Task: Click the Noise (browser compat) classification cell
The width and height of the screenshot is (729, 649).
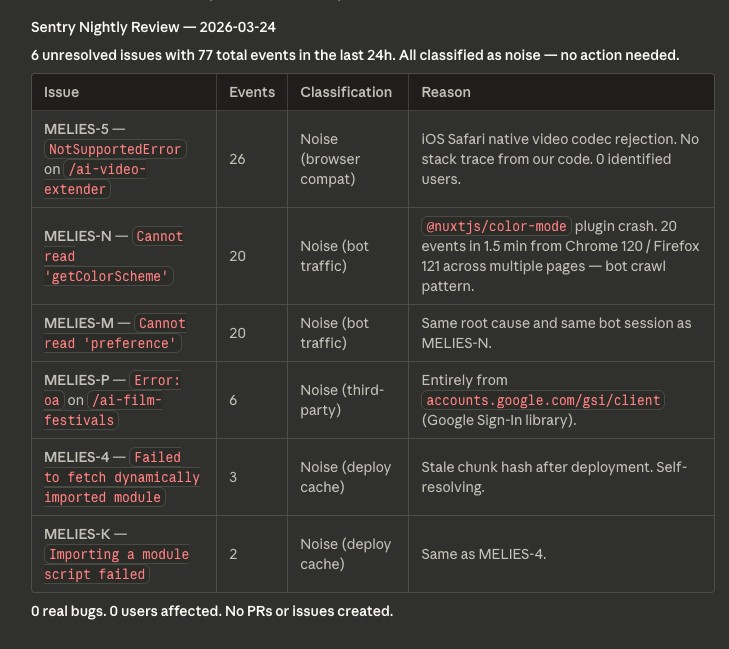Action: point(330,159)
